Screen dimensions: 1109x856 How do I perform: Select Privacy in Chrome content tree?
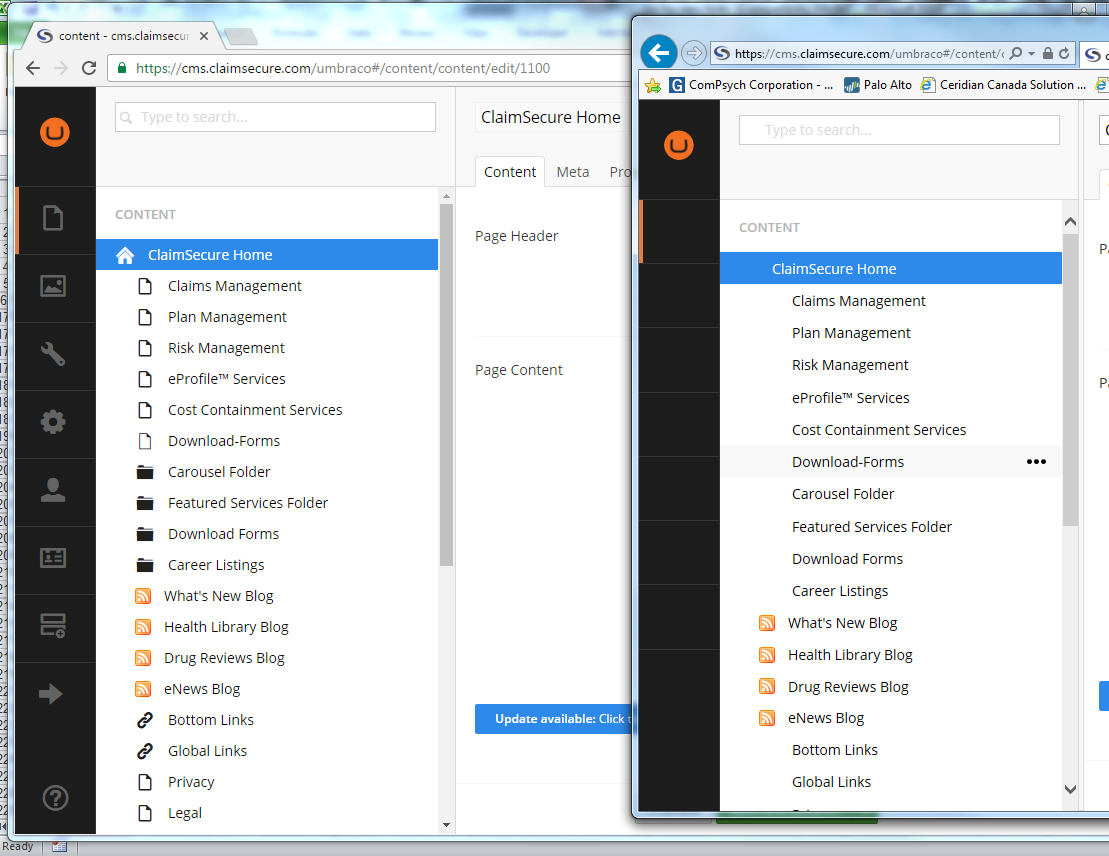[x=191, y=782]
